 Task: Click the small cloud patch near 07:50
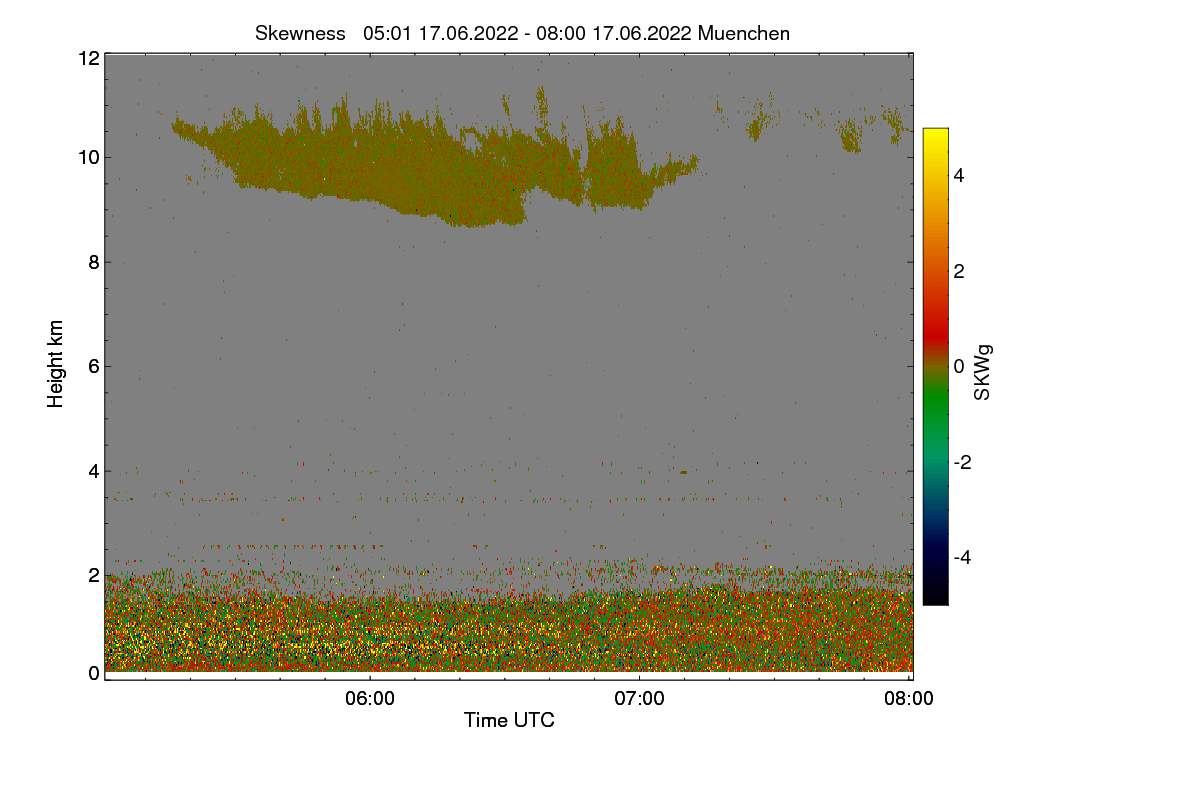[x=850, y=136]
